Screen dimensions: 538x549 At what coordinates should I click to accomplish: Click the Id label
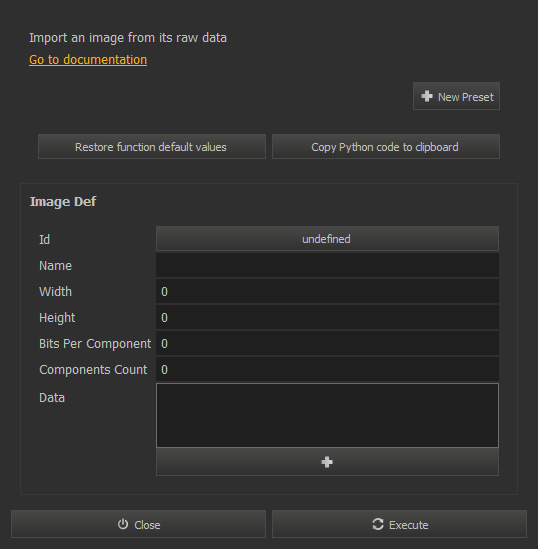[44, 239]
